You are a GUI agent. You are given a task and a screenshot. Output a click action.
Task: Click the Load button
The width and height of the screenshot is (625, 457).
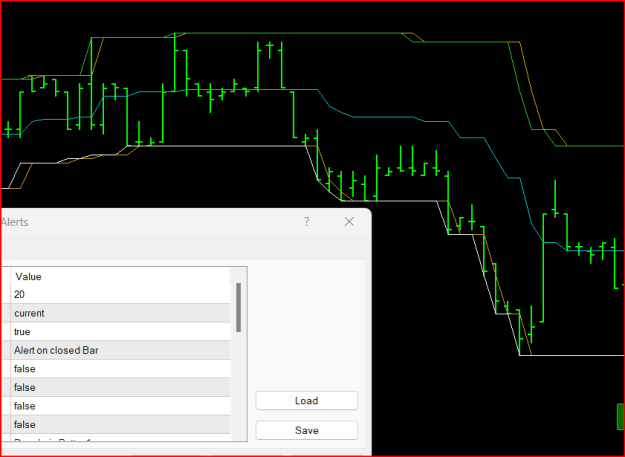point(307,400)
